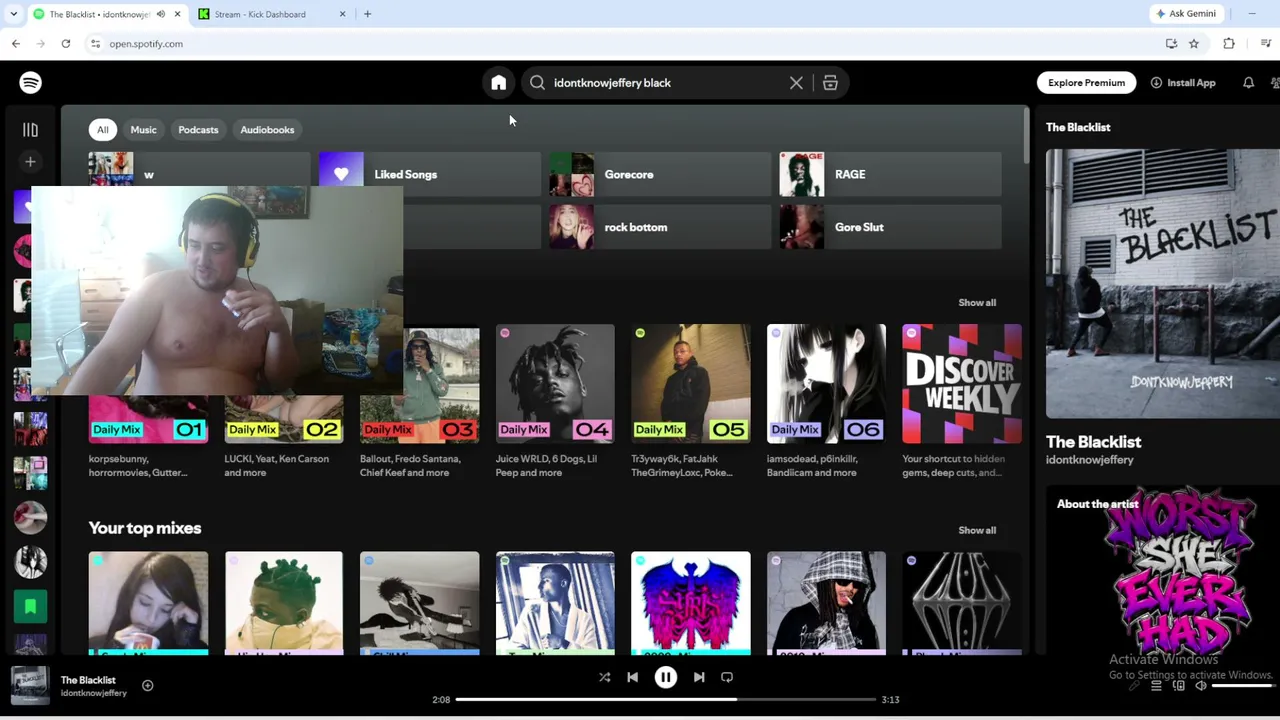Open the Liked Songs shortcut

tap(430, 174)
